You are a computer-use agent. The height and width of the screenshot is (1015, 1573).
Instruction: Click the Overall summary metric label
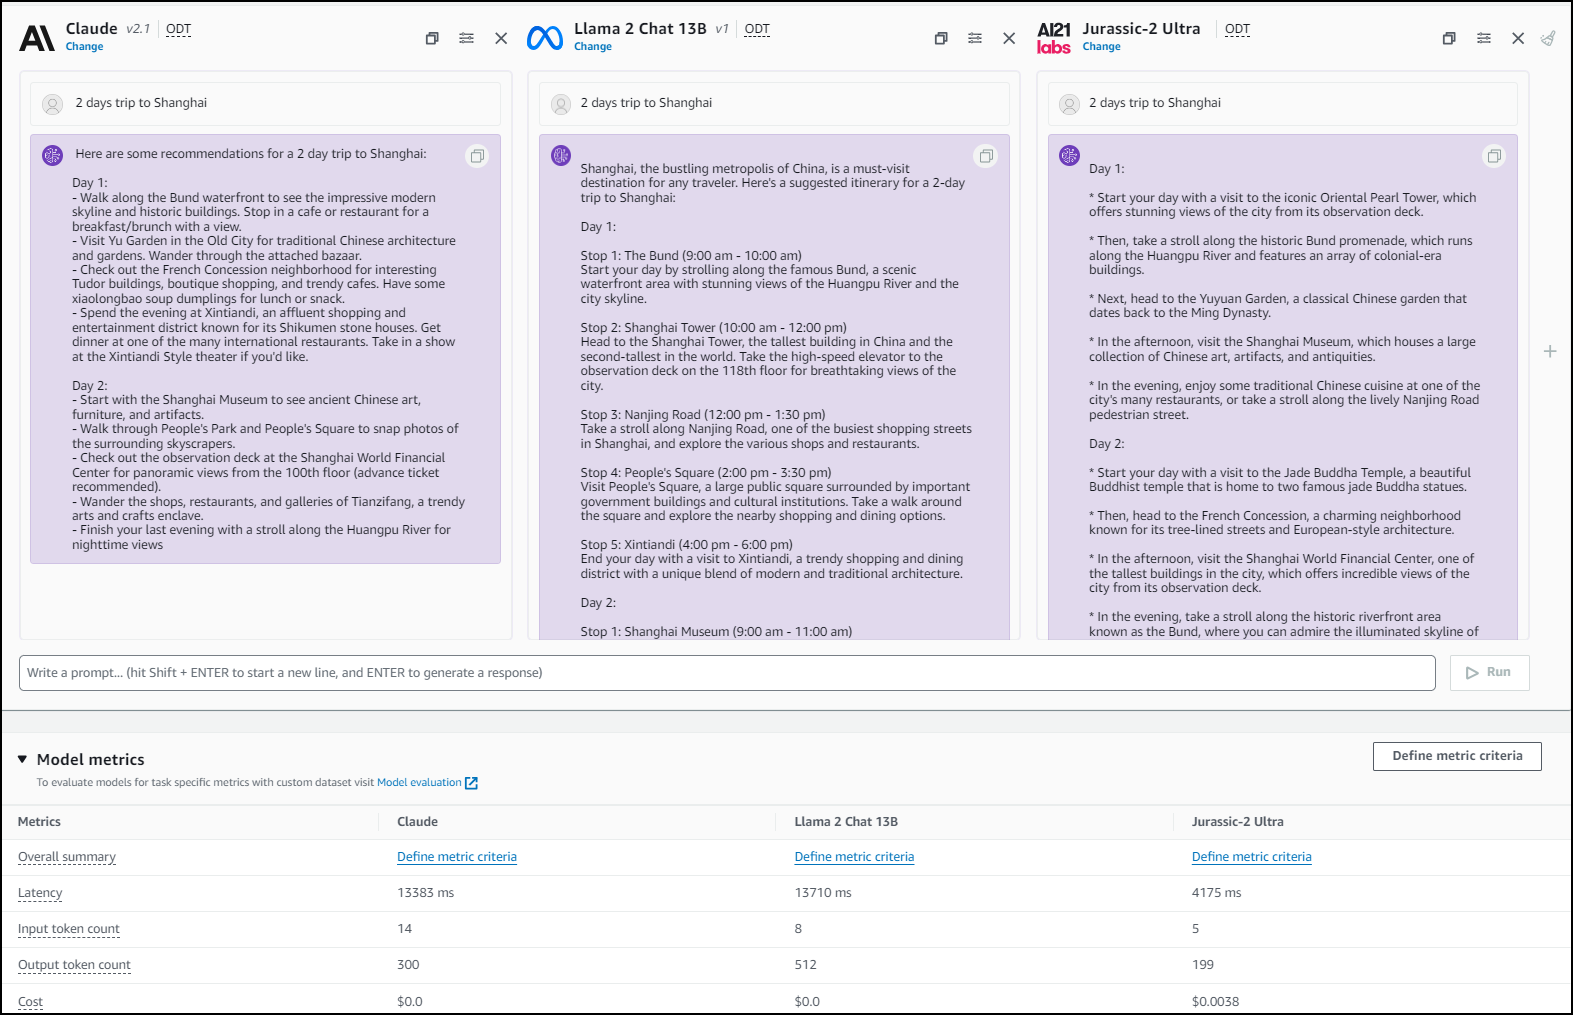point(67,857)
